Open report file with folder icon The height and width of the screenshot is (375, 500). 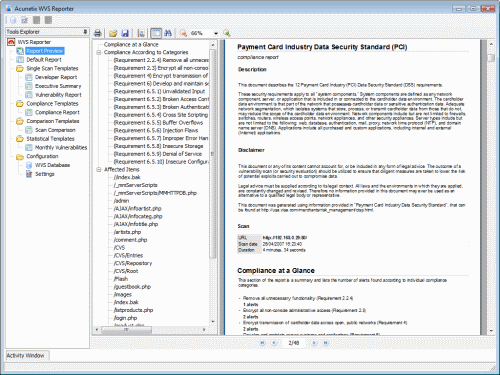tap(113, 33)
